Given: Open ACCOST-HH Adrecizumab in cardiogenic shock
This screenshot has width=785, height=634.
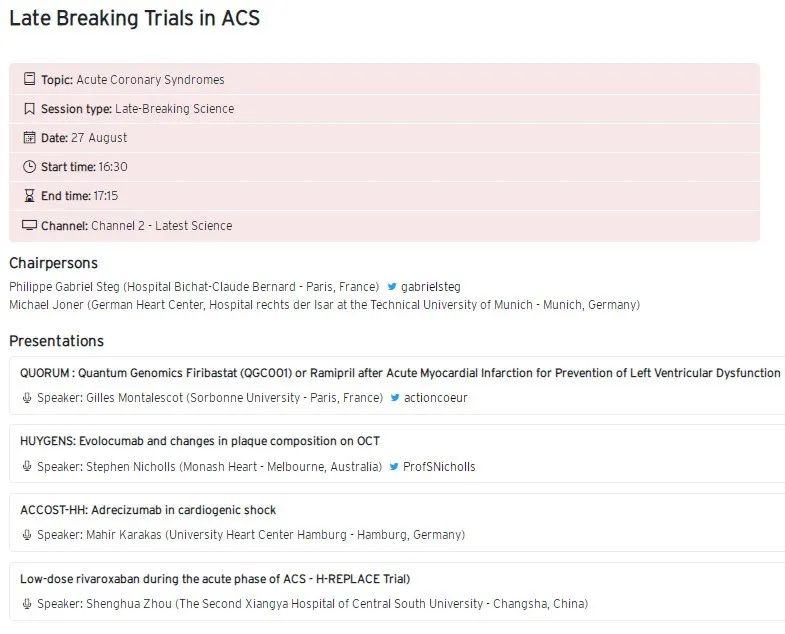Looking at the screenshot, I should 148,510.
